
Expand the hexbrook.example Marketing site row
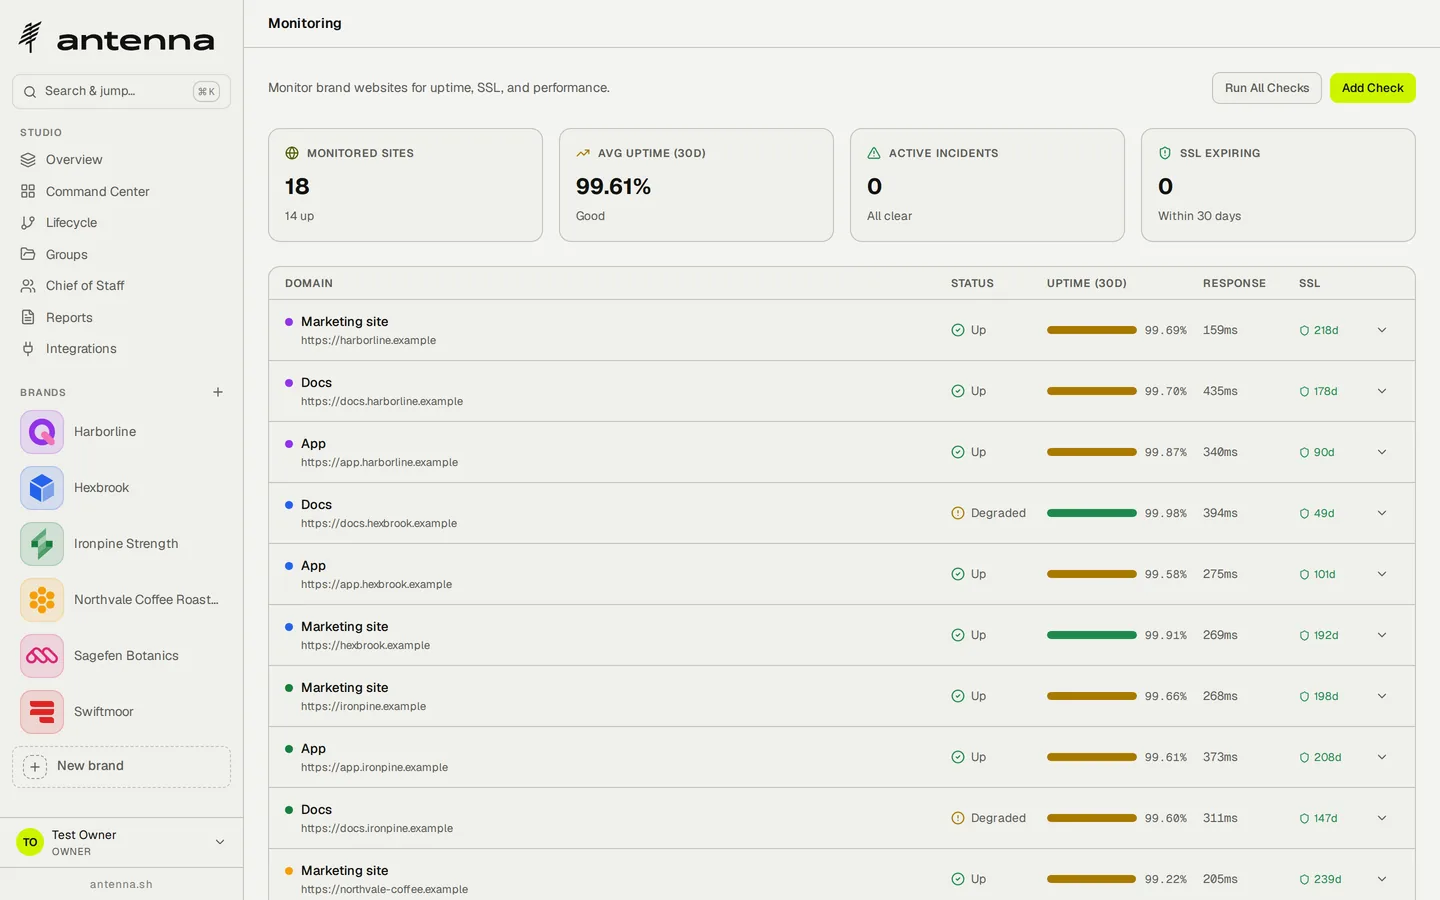(1382, 635)
